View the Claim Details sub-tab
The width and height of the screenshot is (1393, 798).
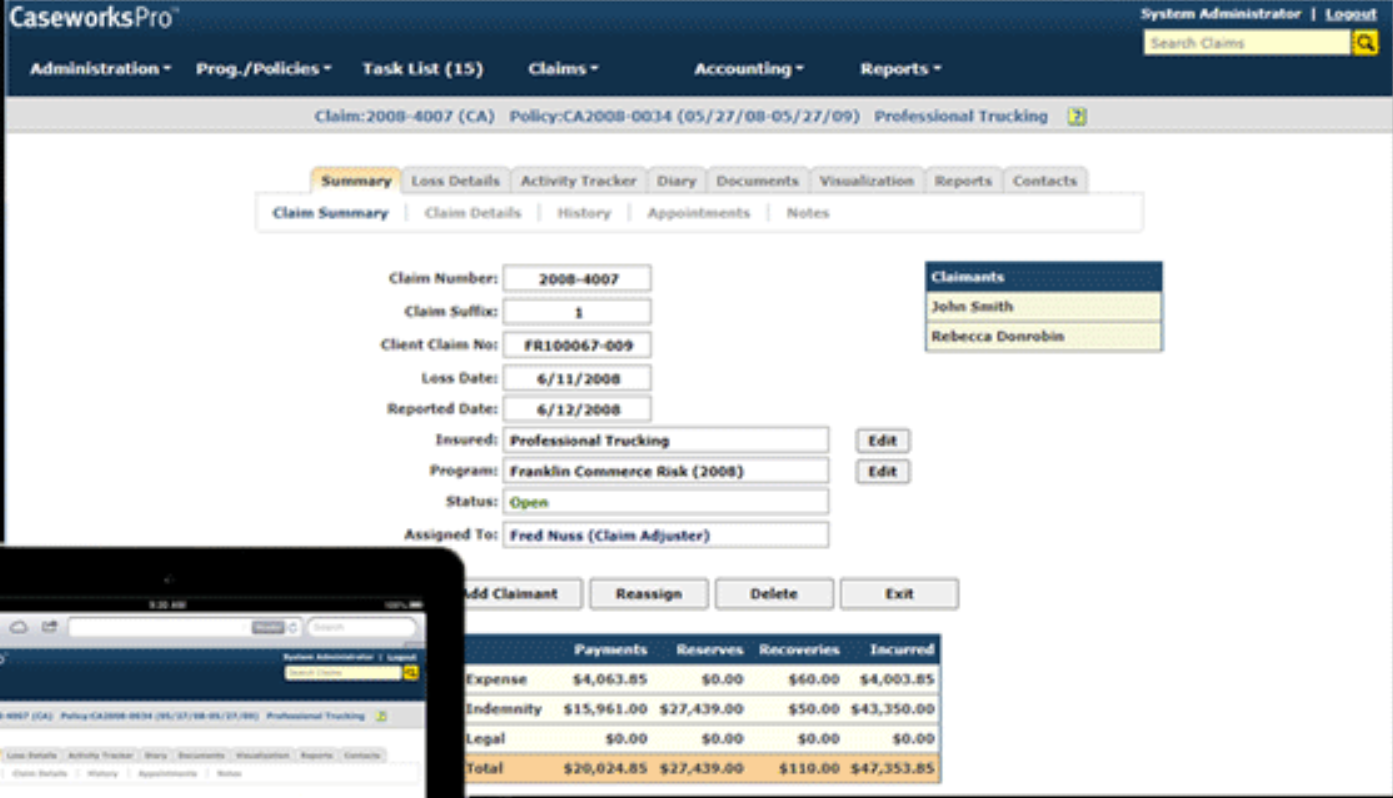coord(472,212)
